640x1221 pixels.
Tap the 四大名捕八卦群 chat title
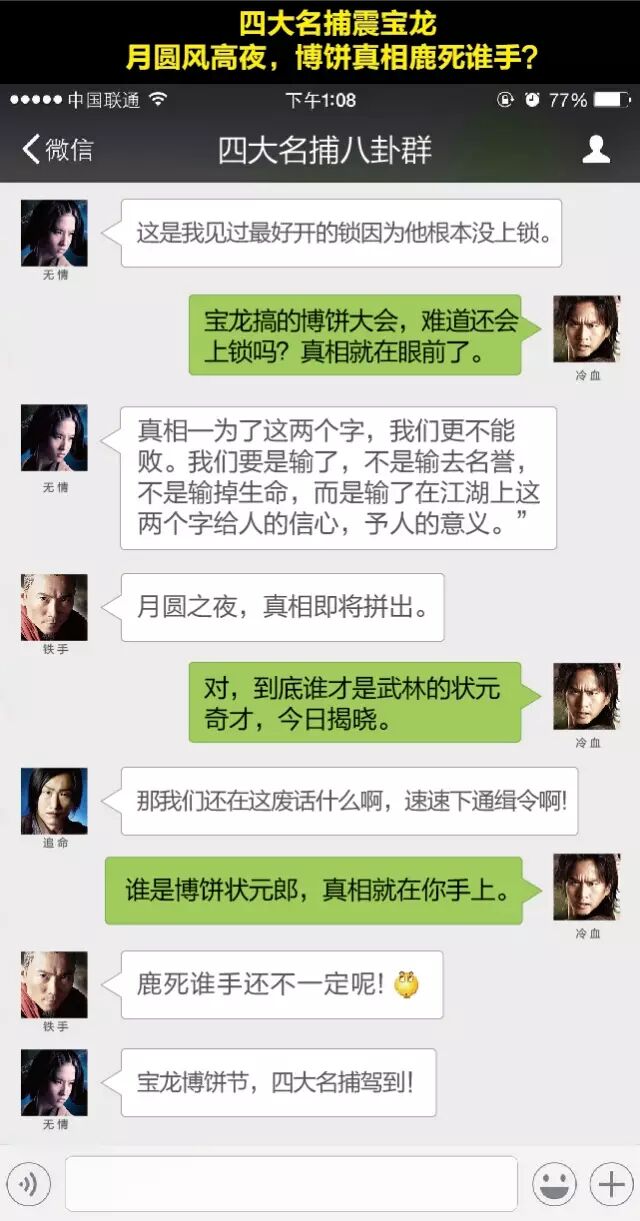click(325, 150)
